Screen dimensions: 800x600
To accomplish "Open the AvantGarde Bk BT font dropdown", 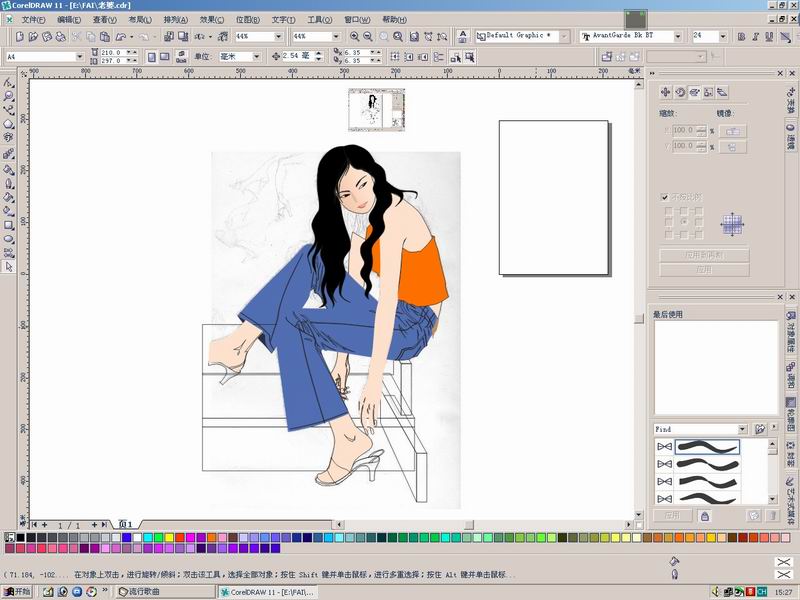I will [x=678, y=37].
